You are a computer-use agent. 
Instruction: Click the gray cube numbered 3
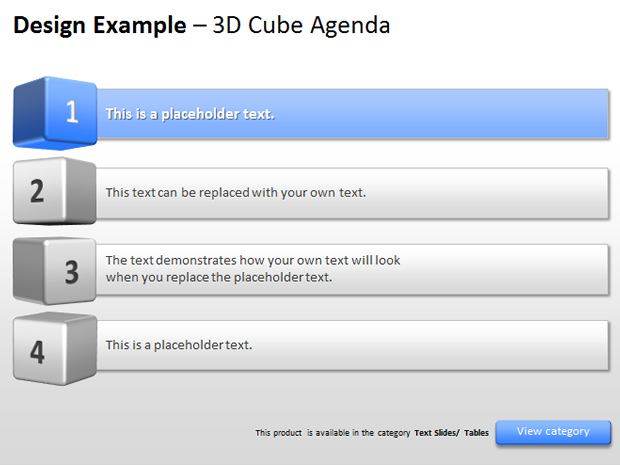tap(55, 271)
